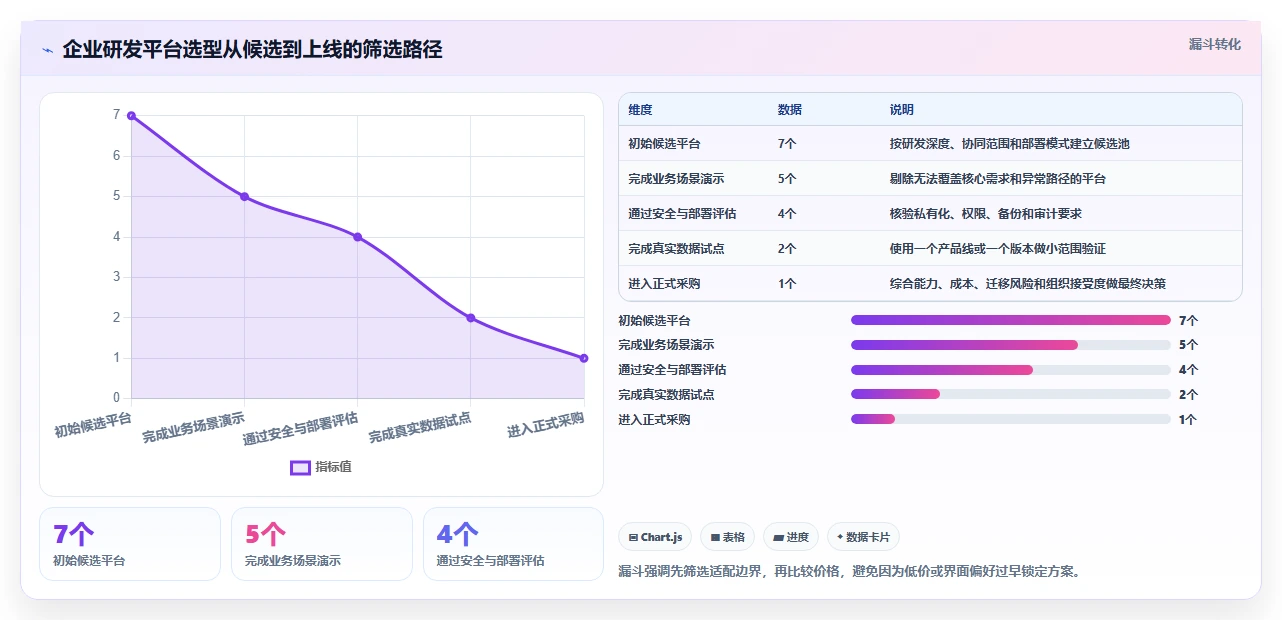Click the chart data point at value 5
The width and height of the screenshot is (1282, 620).
coord(244,197)
